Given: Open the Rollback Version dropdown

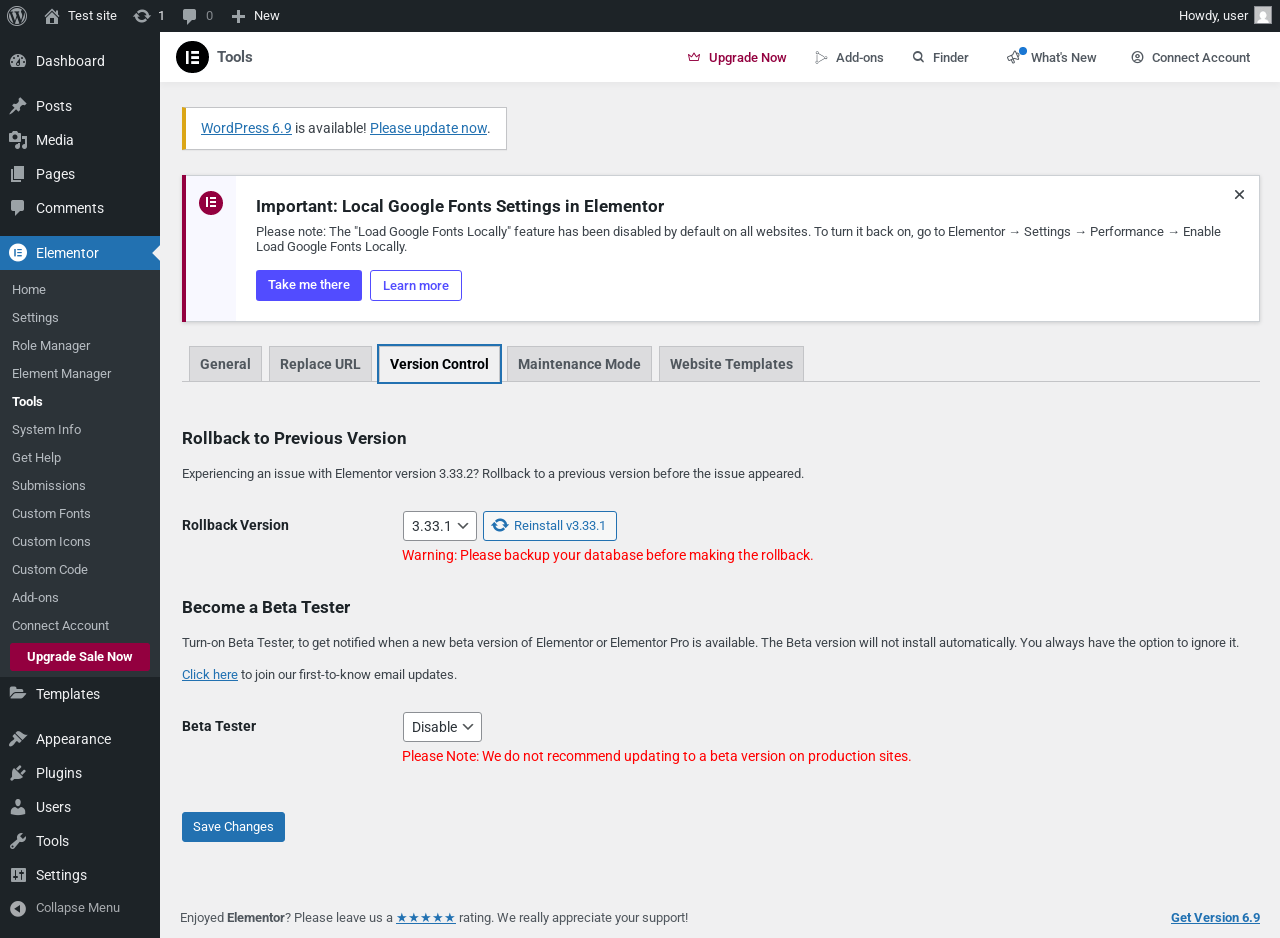Looking at the screenshot, I should coord(439,526).
